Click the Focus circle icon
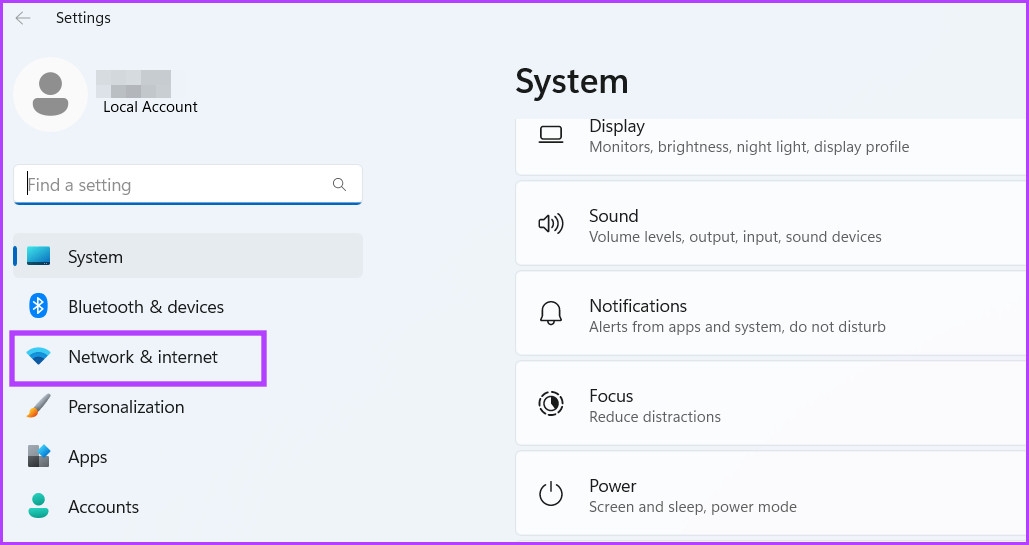 (551, 404)
